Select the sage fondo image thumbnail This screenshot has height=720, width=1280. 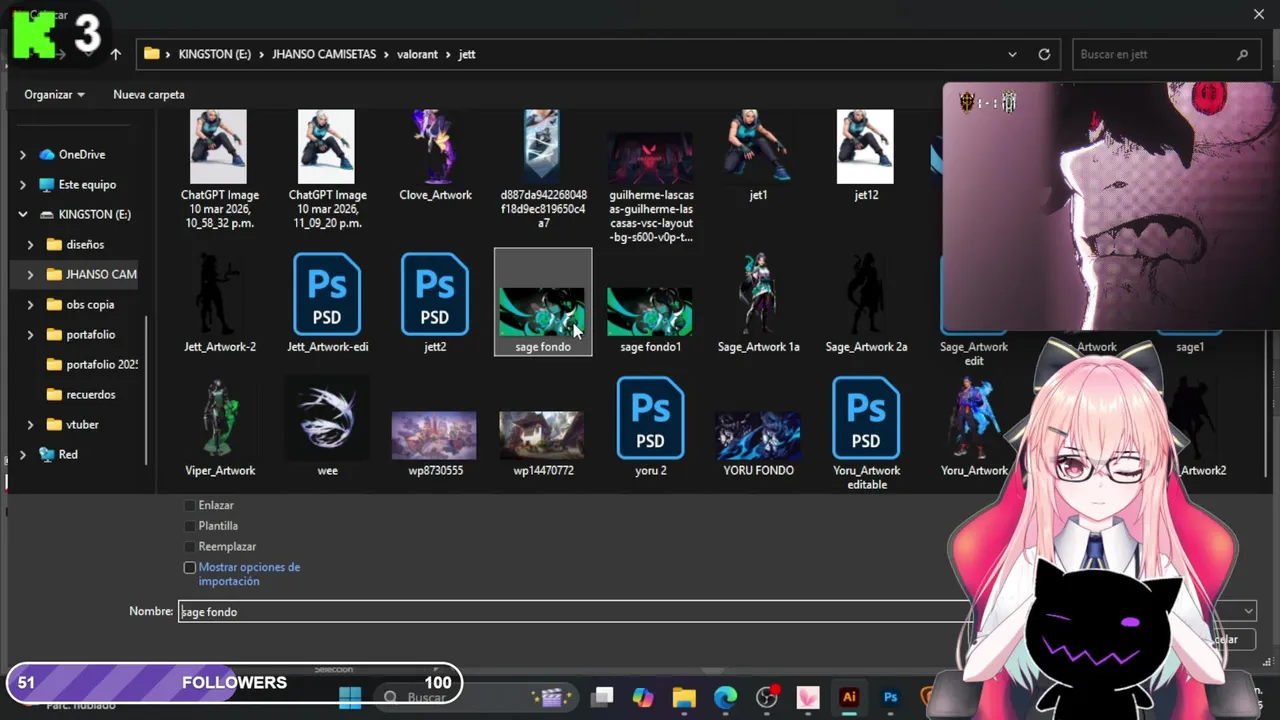point(542,311)
